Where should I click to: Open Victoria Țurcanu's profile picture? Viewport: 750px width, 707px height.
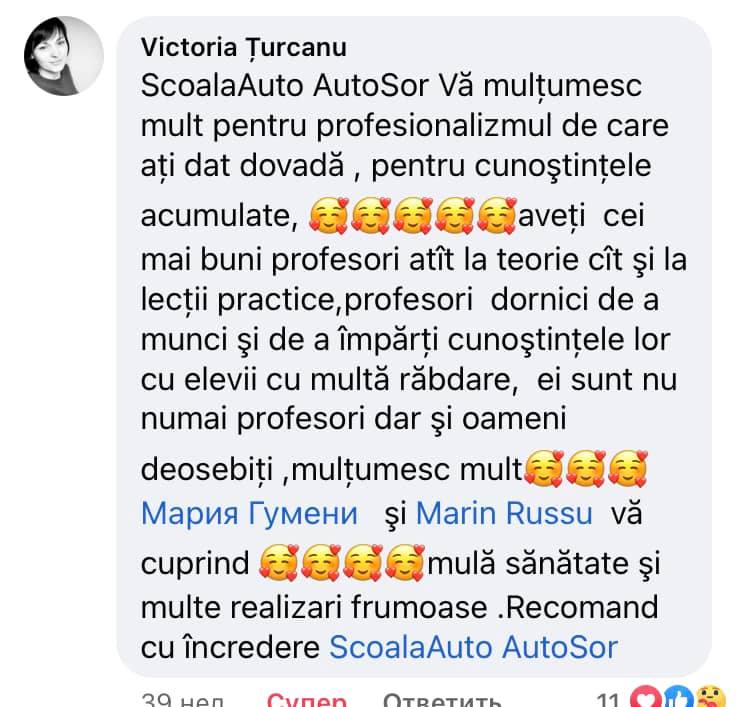(64, 55)
